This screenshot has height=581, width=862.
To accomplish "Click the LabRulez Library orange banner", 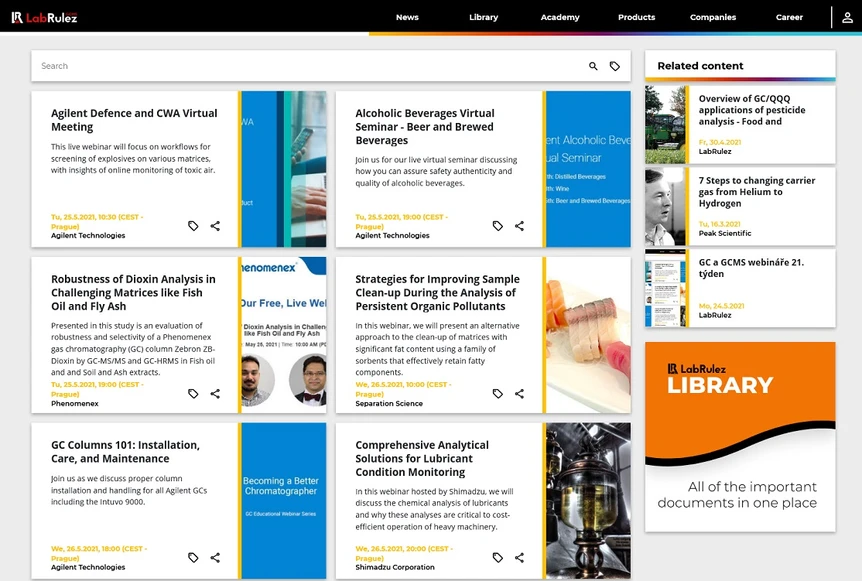I will tap(740, 437).
